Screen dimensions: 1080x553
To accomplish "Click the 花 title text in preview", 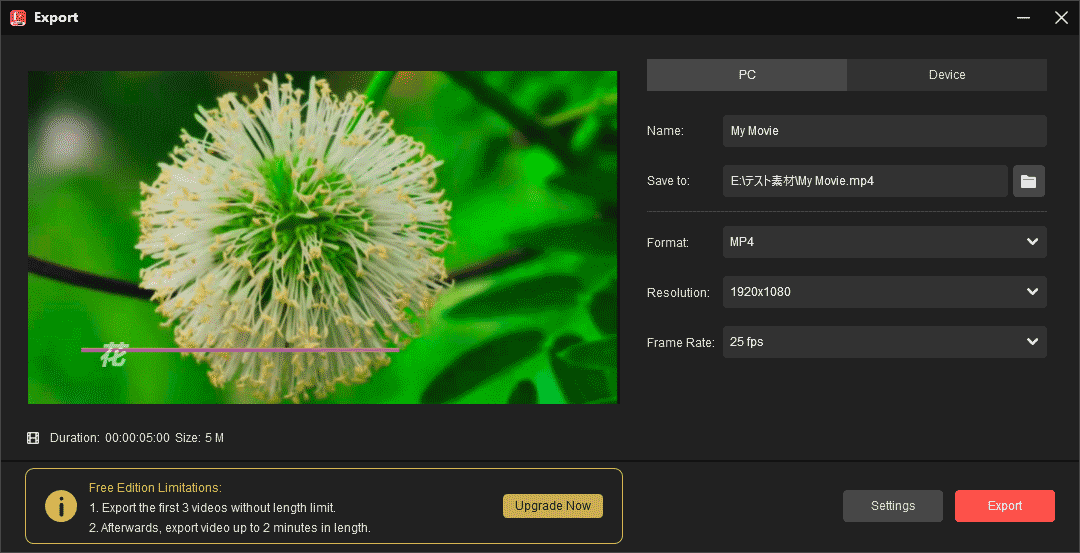I will point(114,356).
